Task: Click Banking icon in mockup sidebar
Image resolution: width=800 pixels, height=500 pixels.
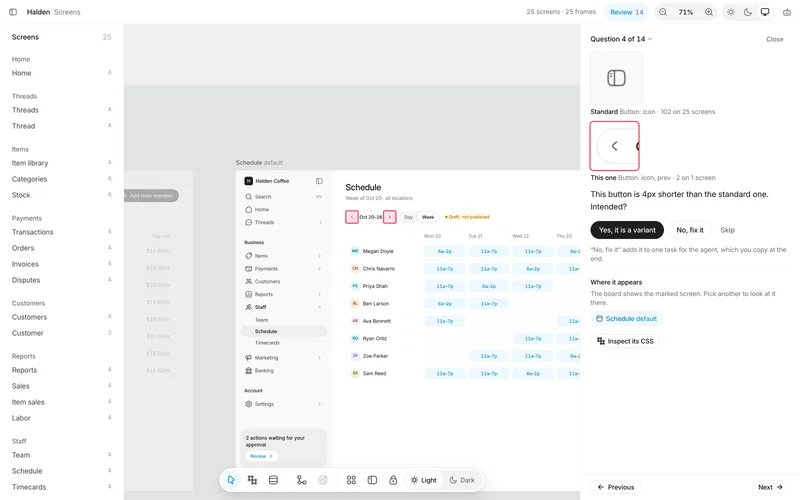Action: pos(248,370)
